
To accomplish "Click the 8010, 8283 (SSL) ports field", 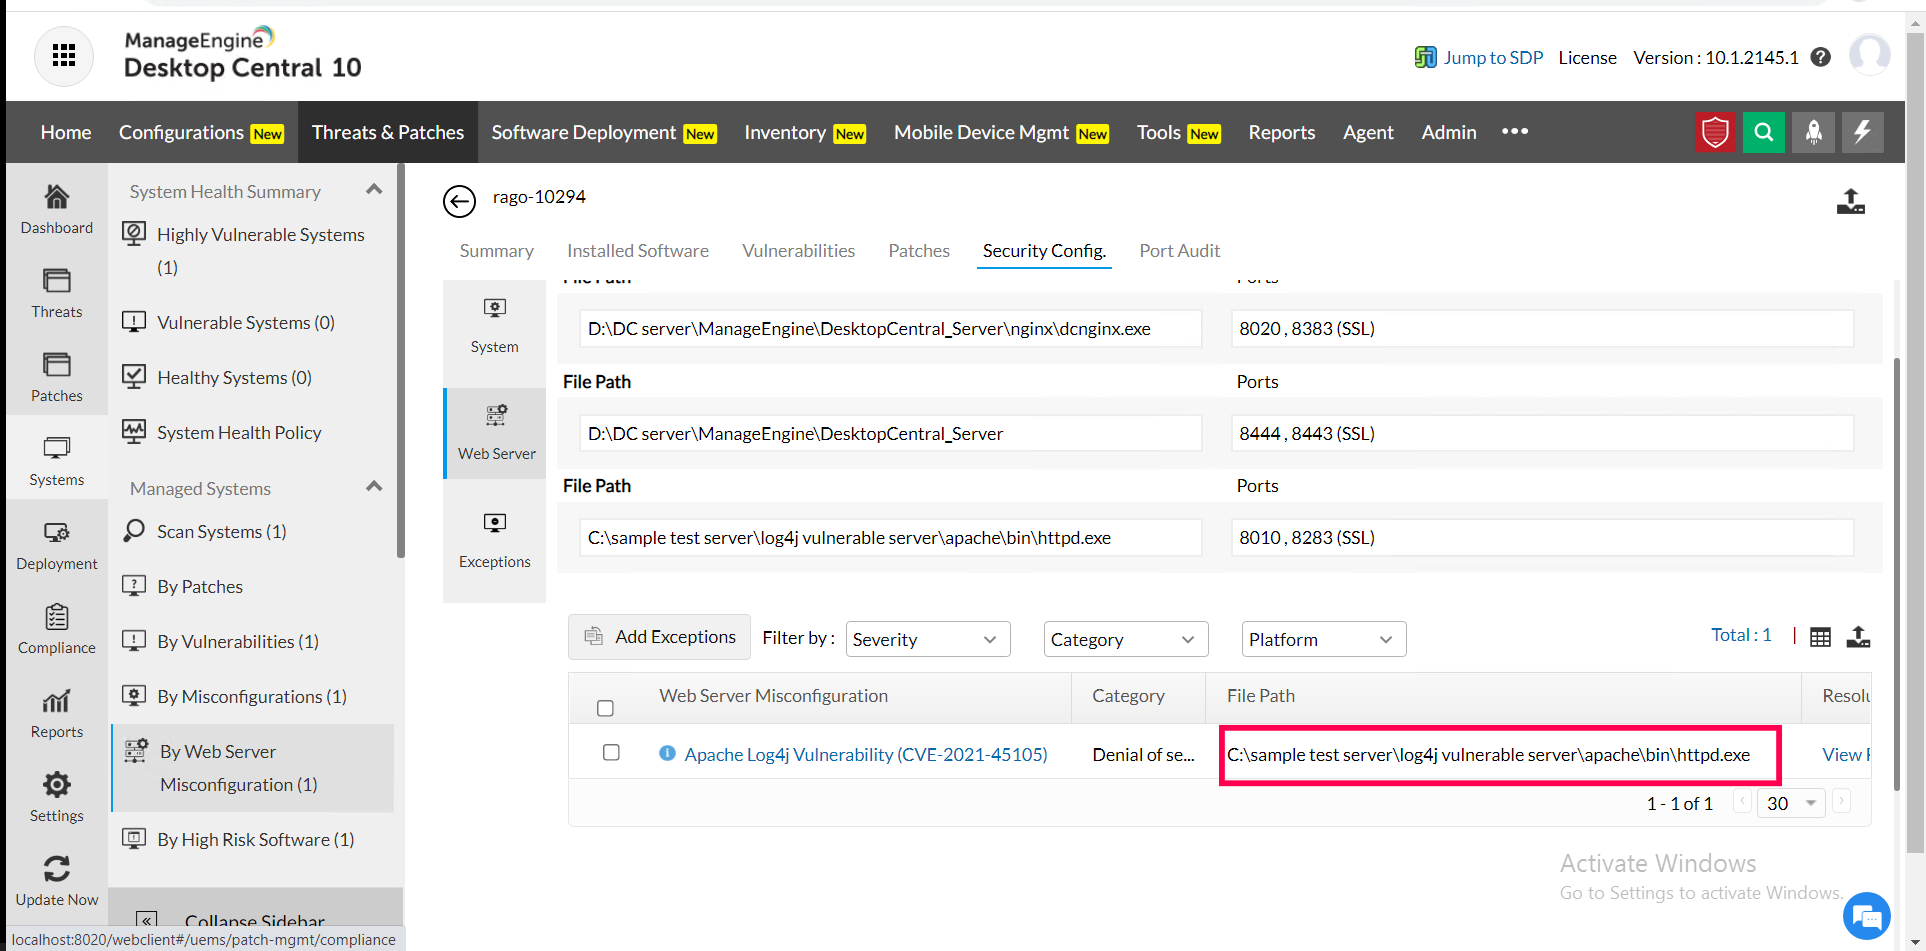I will click(x=1542, y=537).
